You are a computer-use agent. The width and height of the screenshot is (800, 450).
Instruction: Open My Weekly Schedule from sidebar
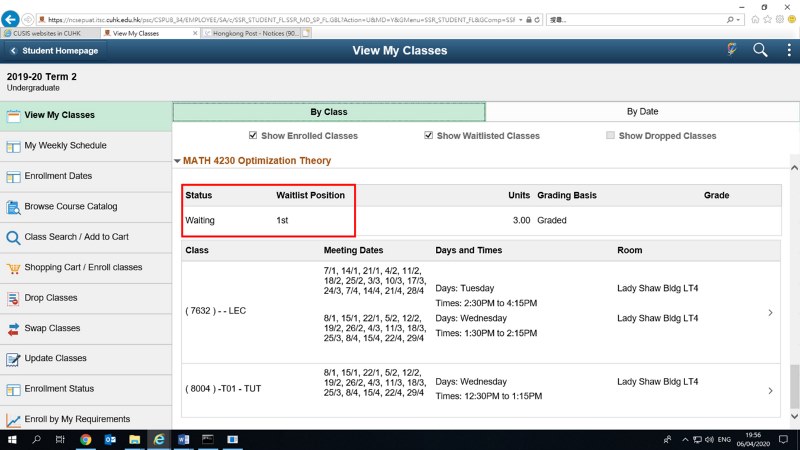coord(65,146)
